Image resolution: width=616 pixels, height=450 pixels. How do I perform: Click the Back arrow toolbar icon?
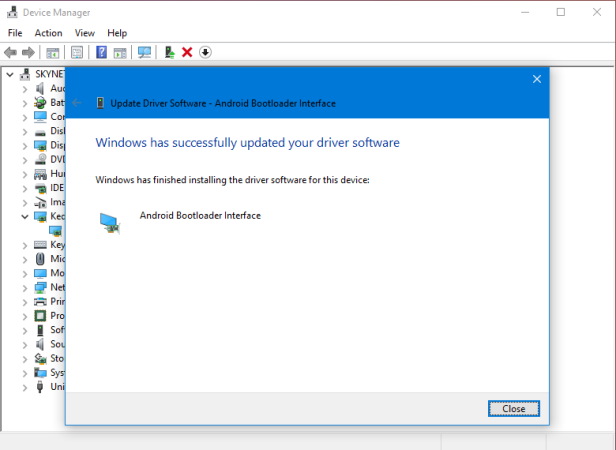(11, 52)
